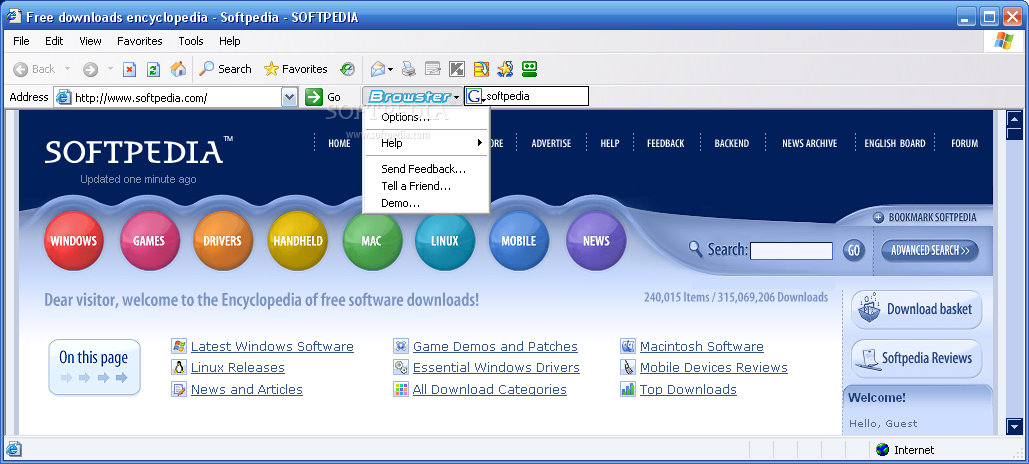
Task: Open the Drivers category ball
Action: (222, 241)
